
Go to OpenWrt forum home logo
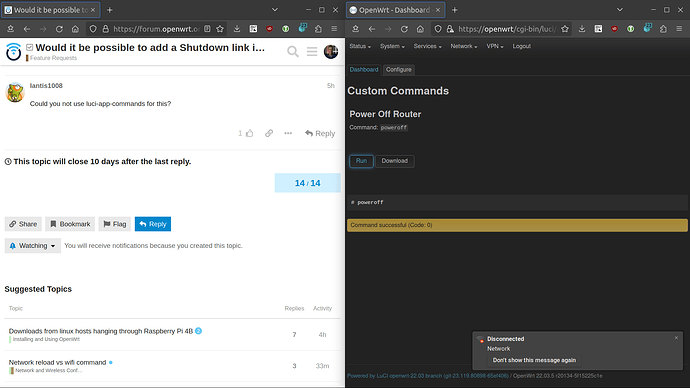tap(13, 51)
